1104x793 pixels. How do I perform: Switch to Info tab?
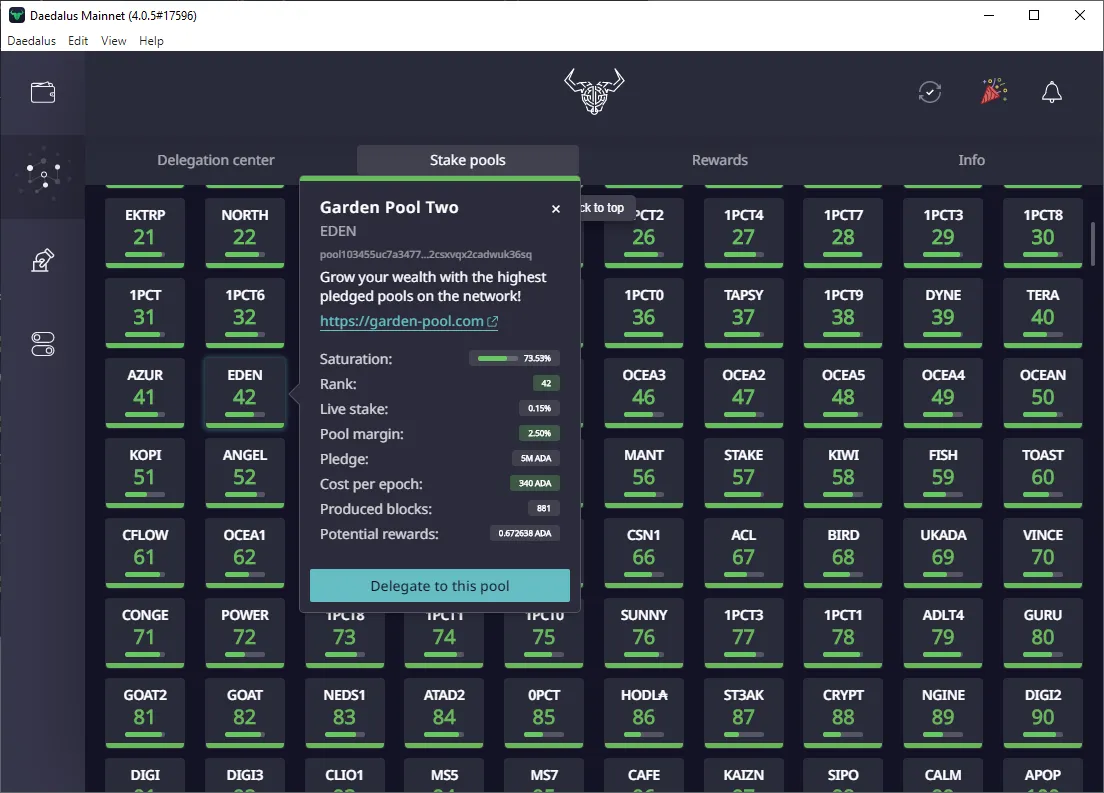pyautogui.click(x=971, y=160)
